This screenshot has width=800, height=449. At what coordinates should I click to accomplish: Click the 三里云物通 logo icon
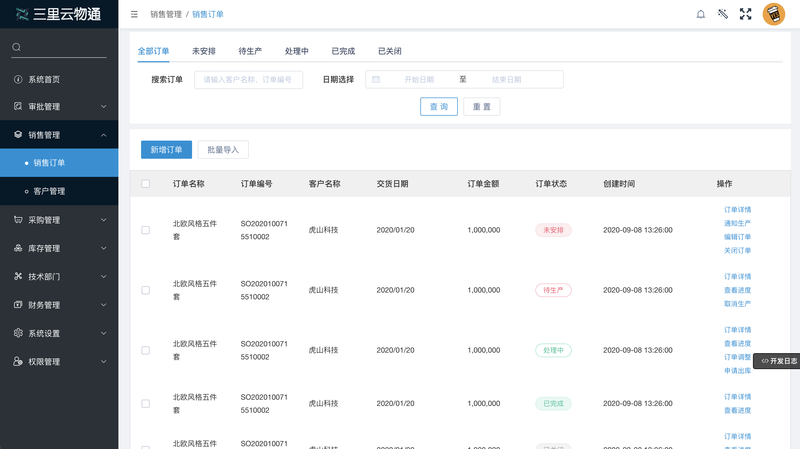pyautogui.click(x=21, y=14)
